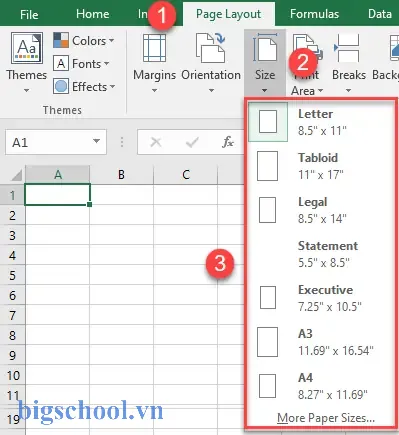This screenshot has height=435, width=399.
Task: Open the theme Colors dropdown
Action: pos(84,41)
